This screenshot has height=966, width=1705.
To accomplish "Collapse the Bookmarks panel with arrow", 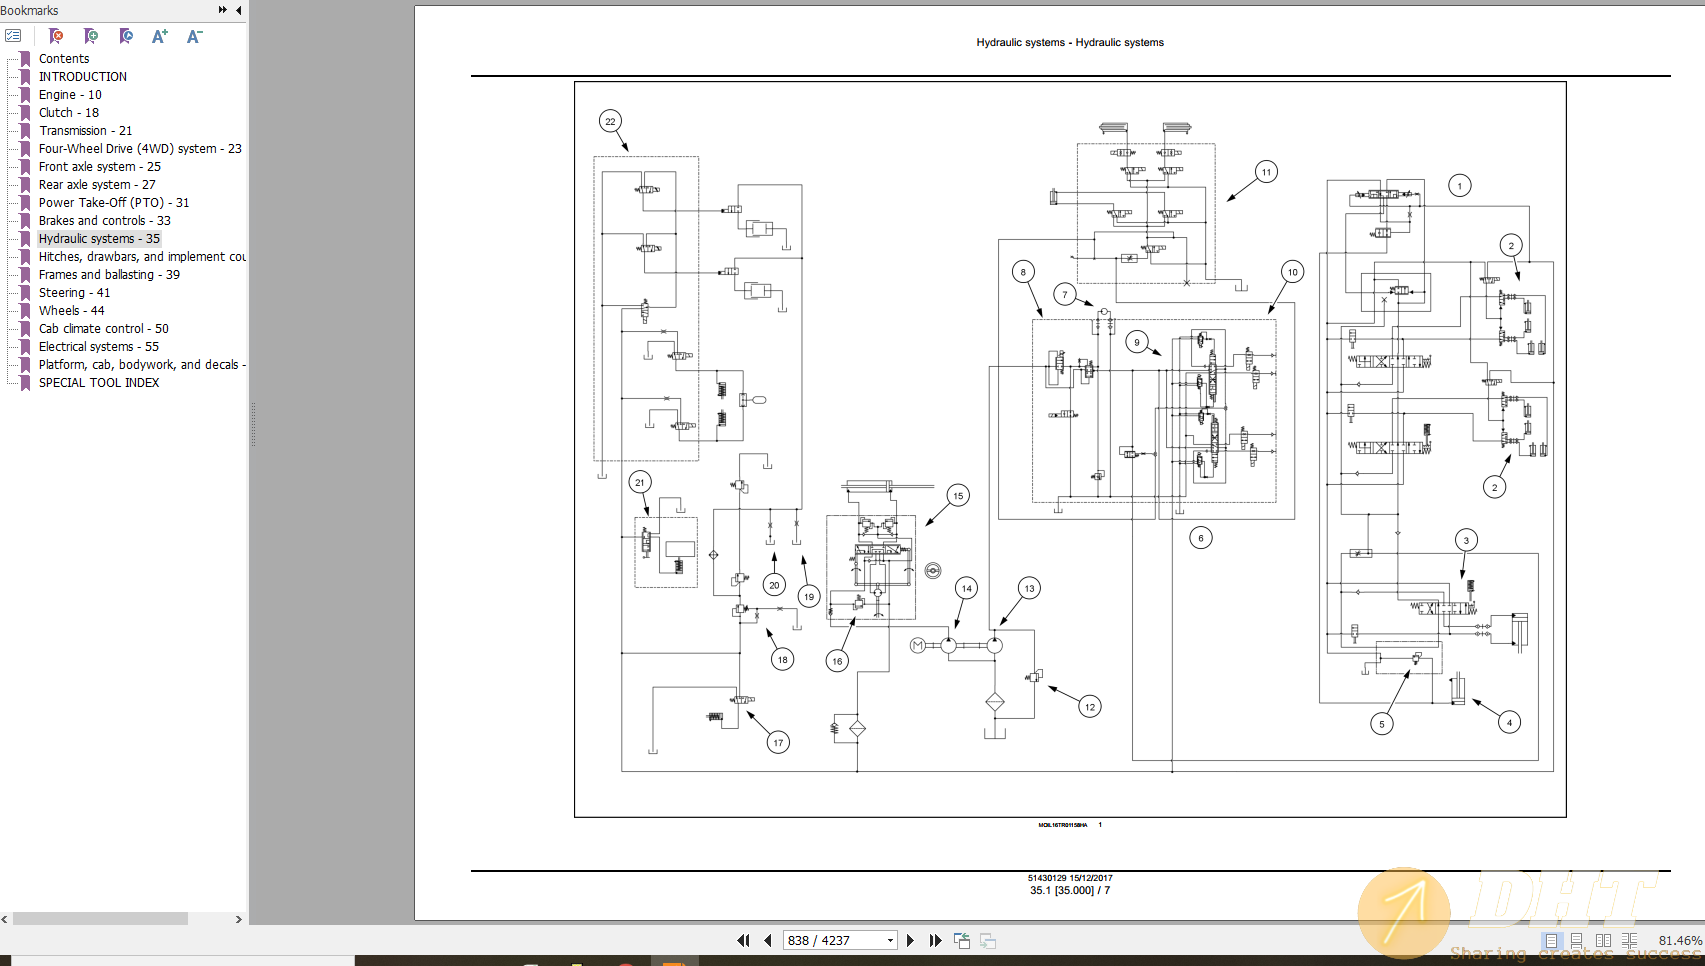I will click(236, 10).
